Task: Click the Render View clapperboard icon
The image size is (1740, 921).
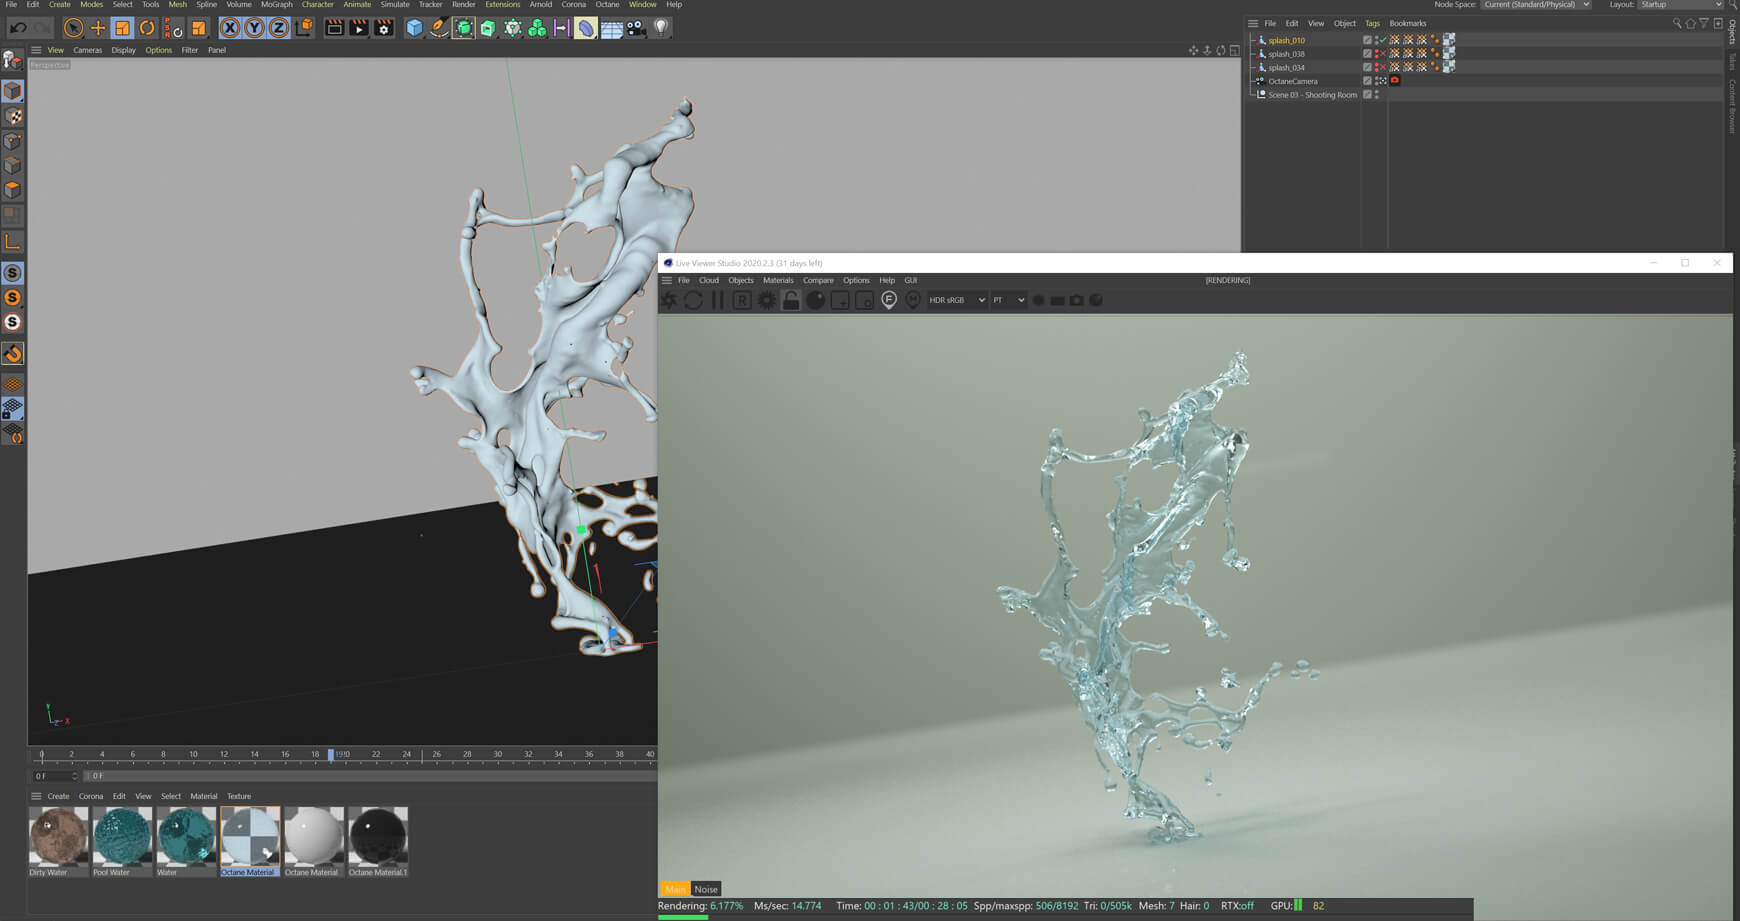Action: pos(335,28)
